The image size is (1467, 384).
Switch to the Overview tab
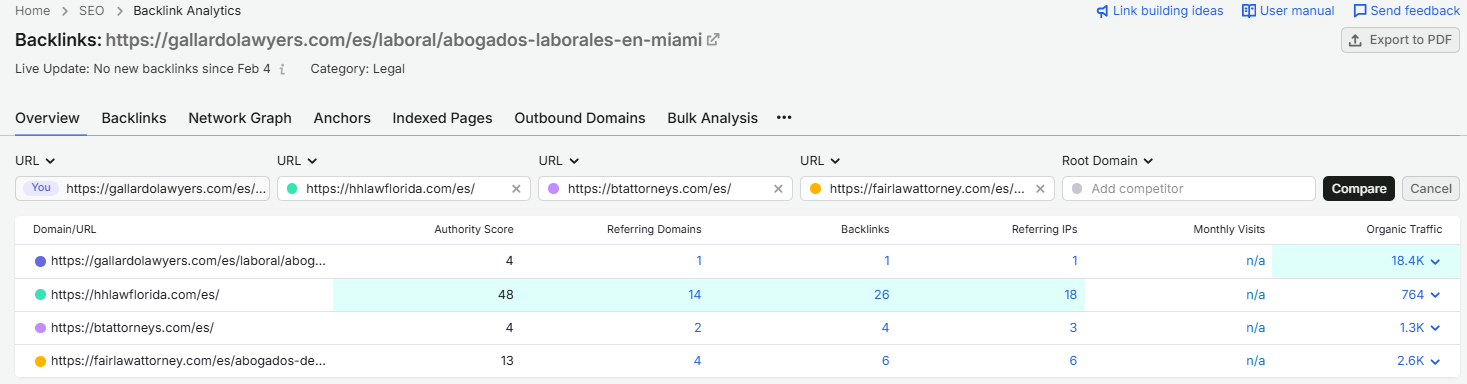pos(47,118)
